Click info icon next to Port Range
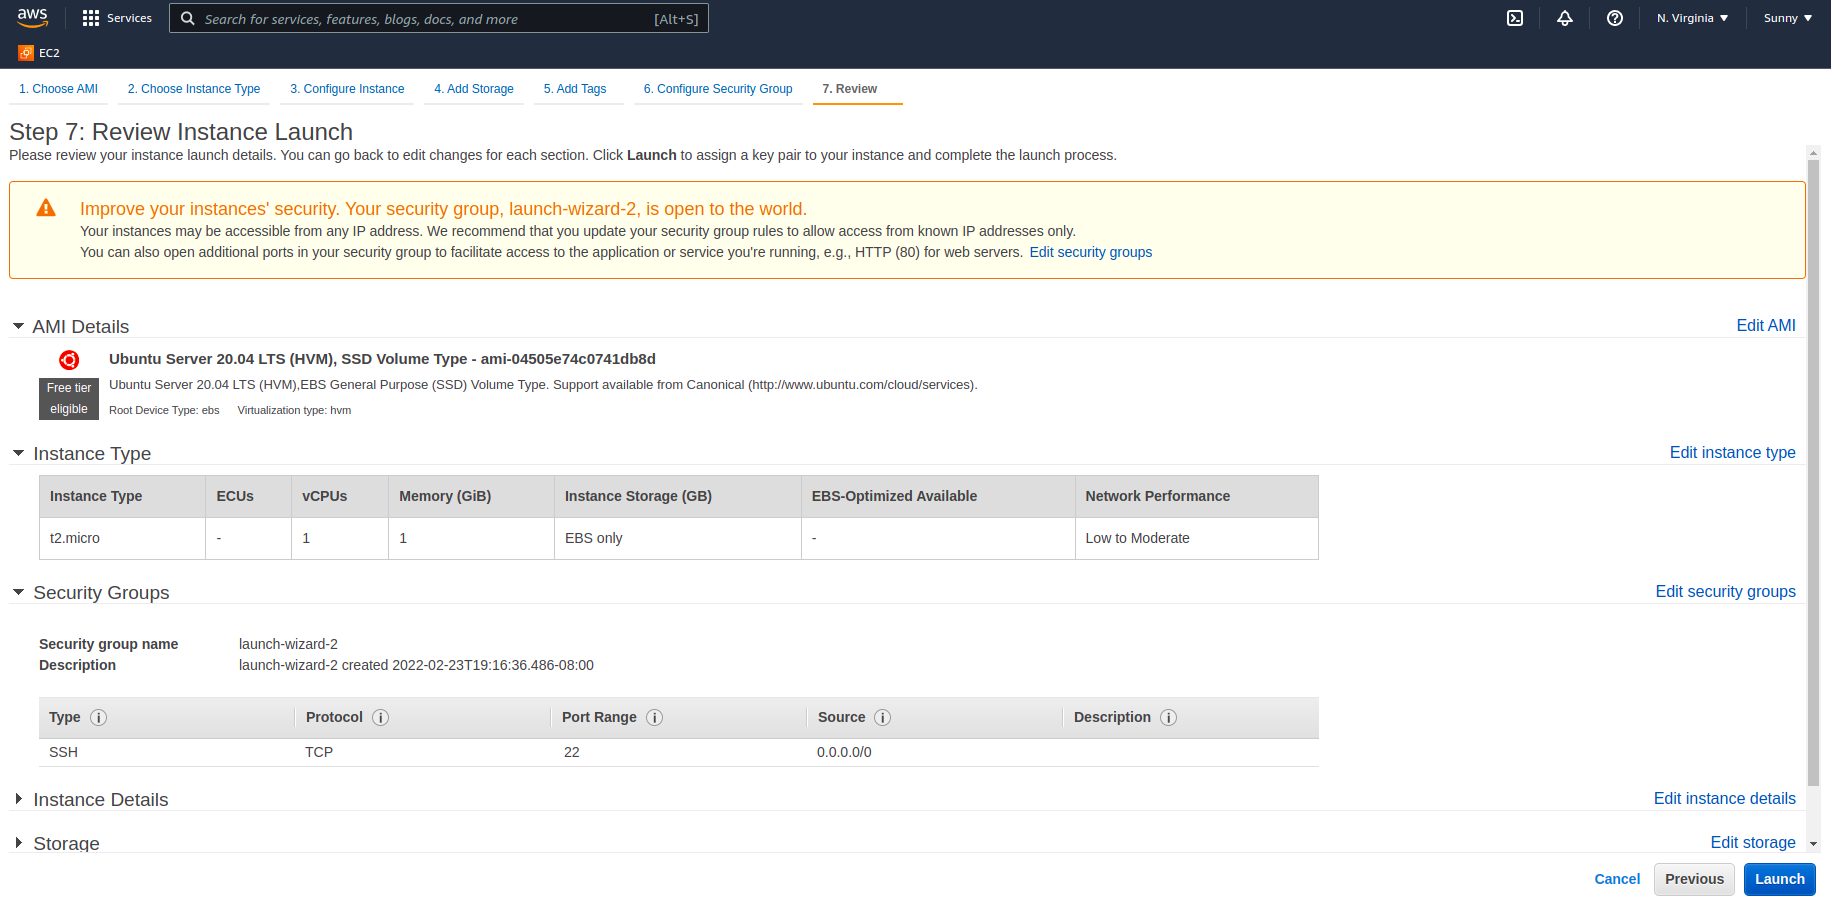 654,717
